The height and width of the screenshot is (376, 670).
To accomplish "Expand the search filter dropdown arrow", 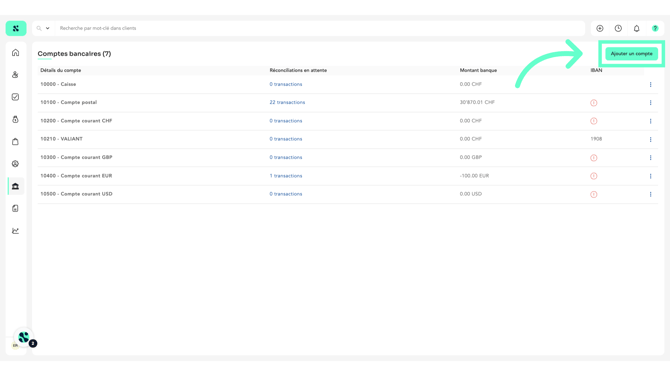I will (47, 28).
